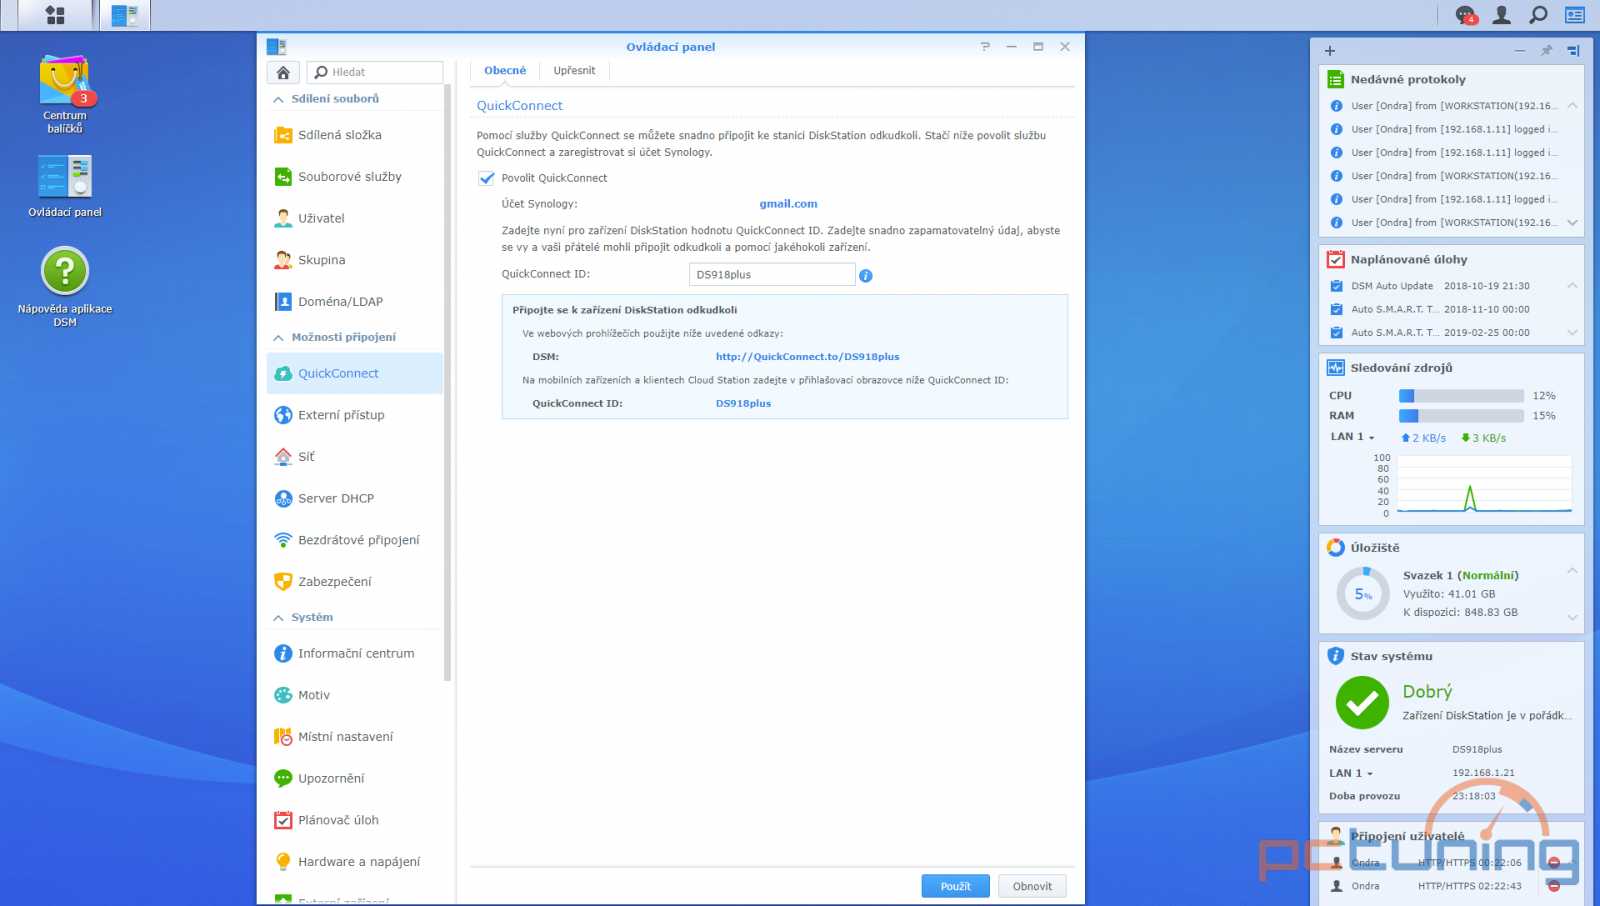
Task: Click the Control Panel taskbar icon
Action: (124, 15)
